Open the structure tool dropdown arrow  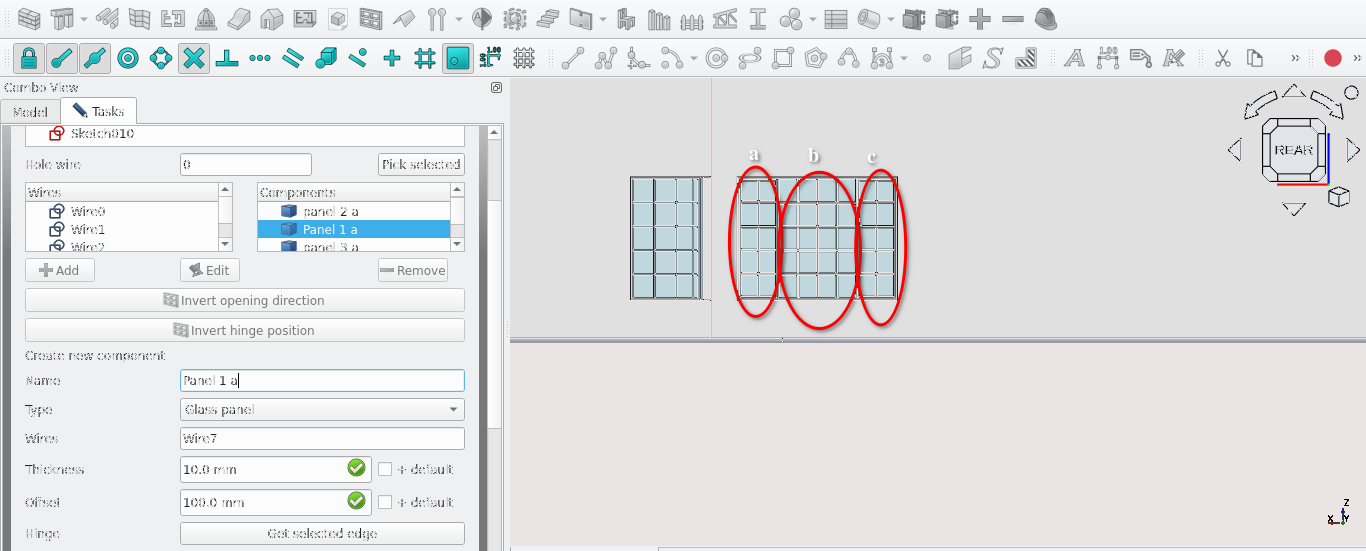pos(84,19)
